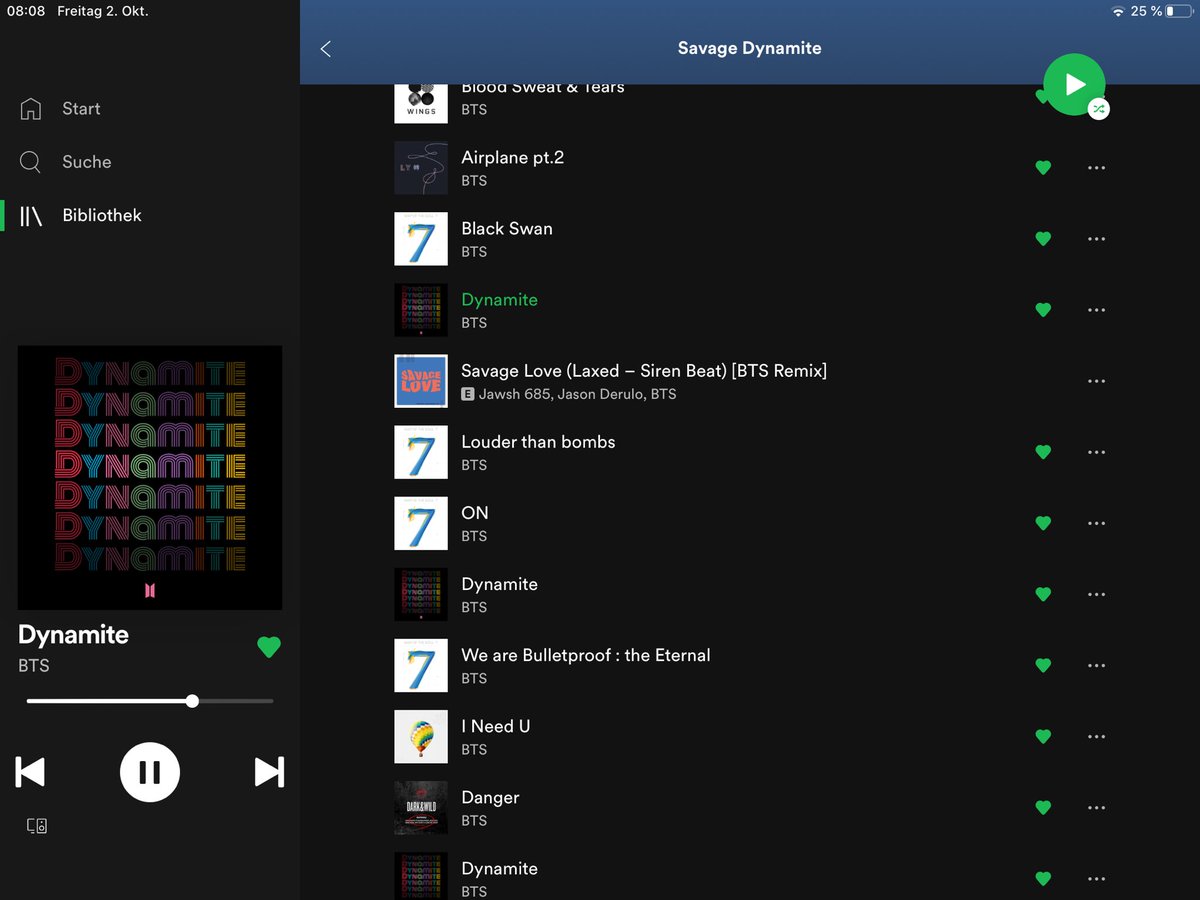
Task: Tap Jawsh 685, Jason Derulo, BTS artists
Action: tap(577, 394)
